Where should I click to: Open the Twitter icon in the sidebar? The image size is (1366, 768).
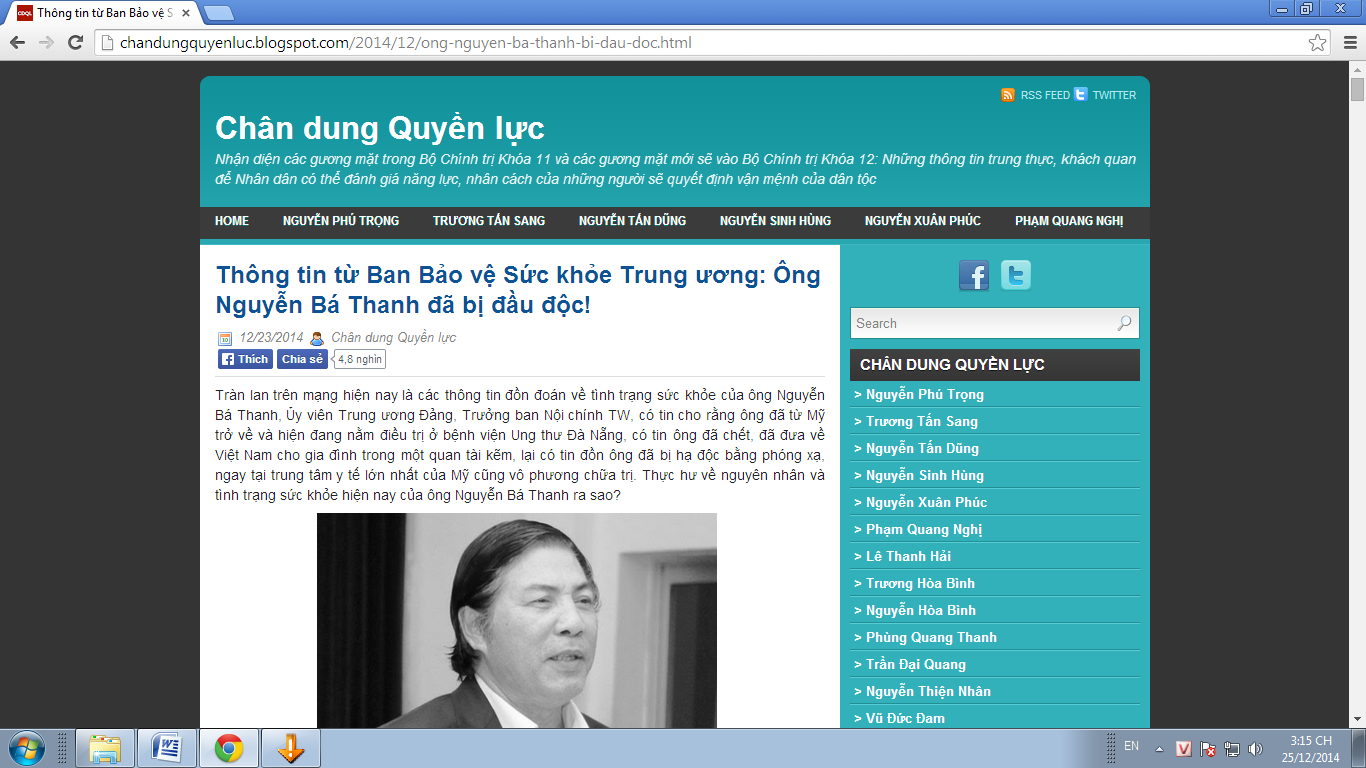[1016, 275]
